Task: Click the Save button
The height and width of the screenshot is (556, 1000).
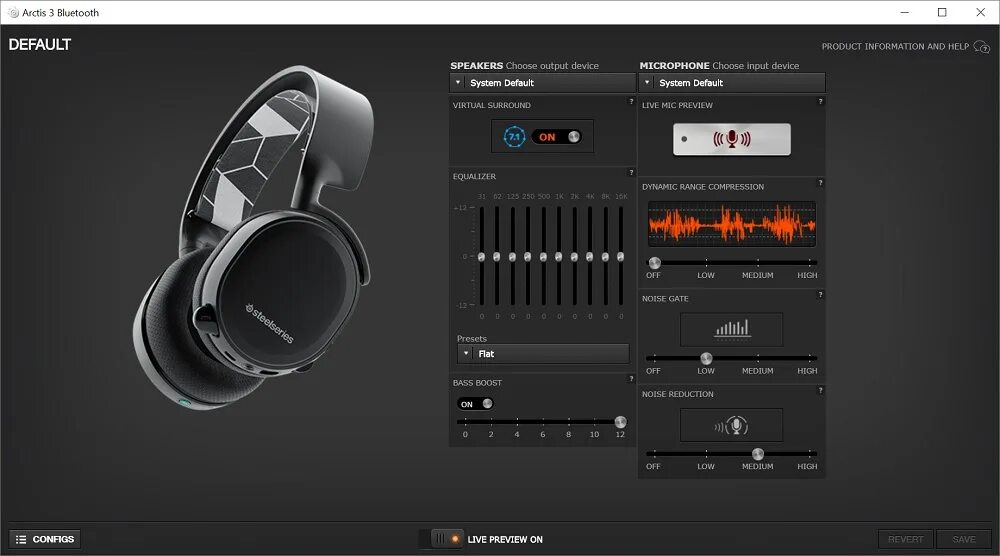Action: (x=964, y=539)
